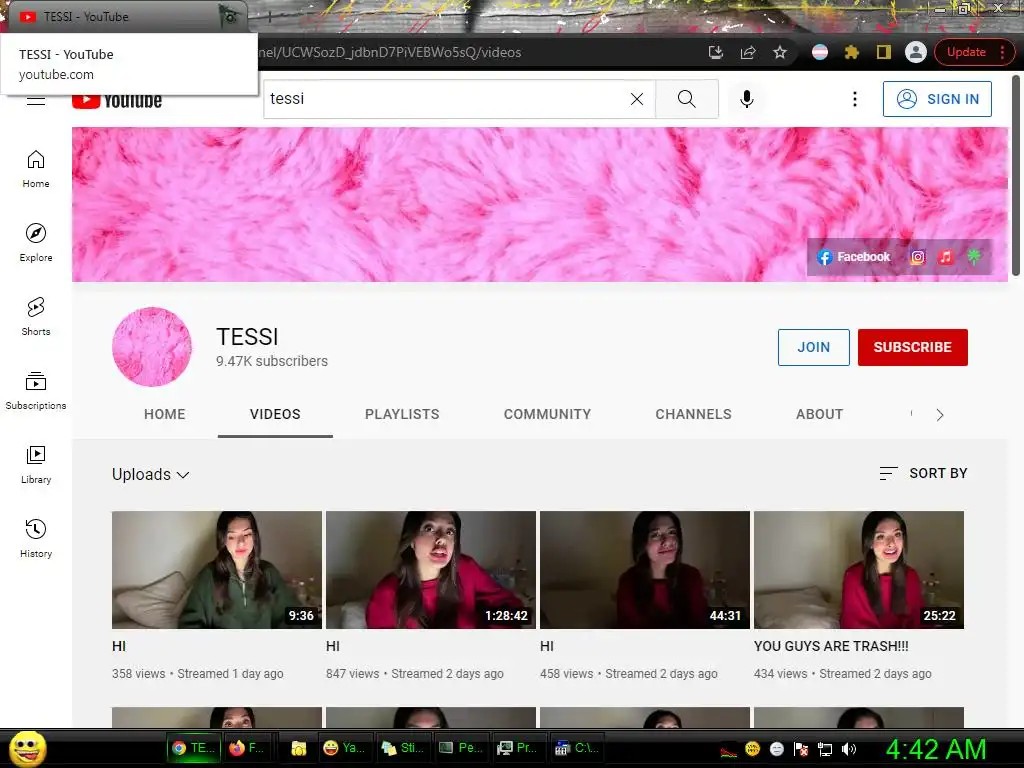Open Library in the sidebar
1024x768 pixels.
(x=36, y=464)
